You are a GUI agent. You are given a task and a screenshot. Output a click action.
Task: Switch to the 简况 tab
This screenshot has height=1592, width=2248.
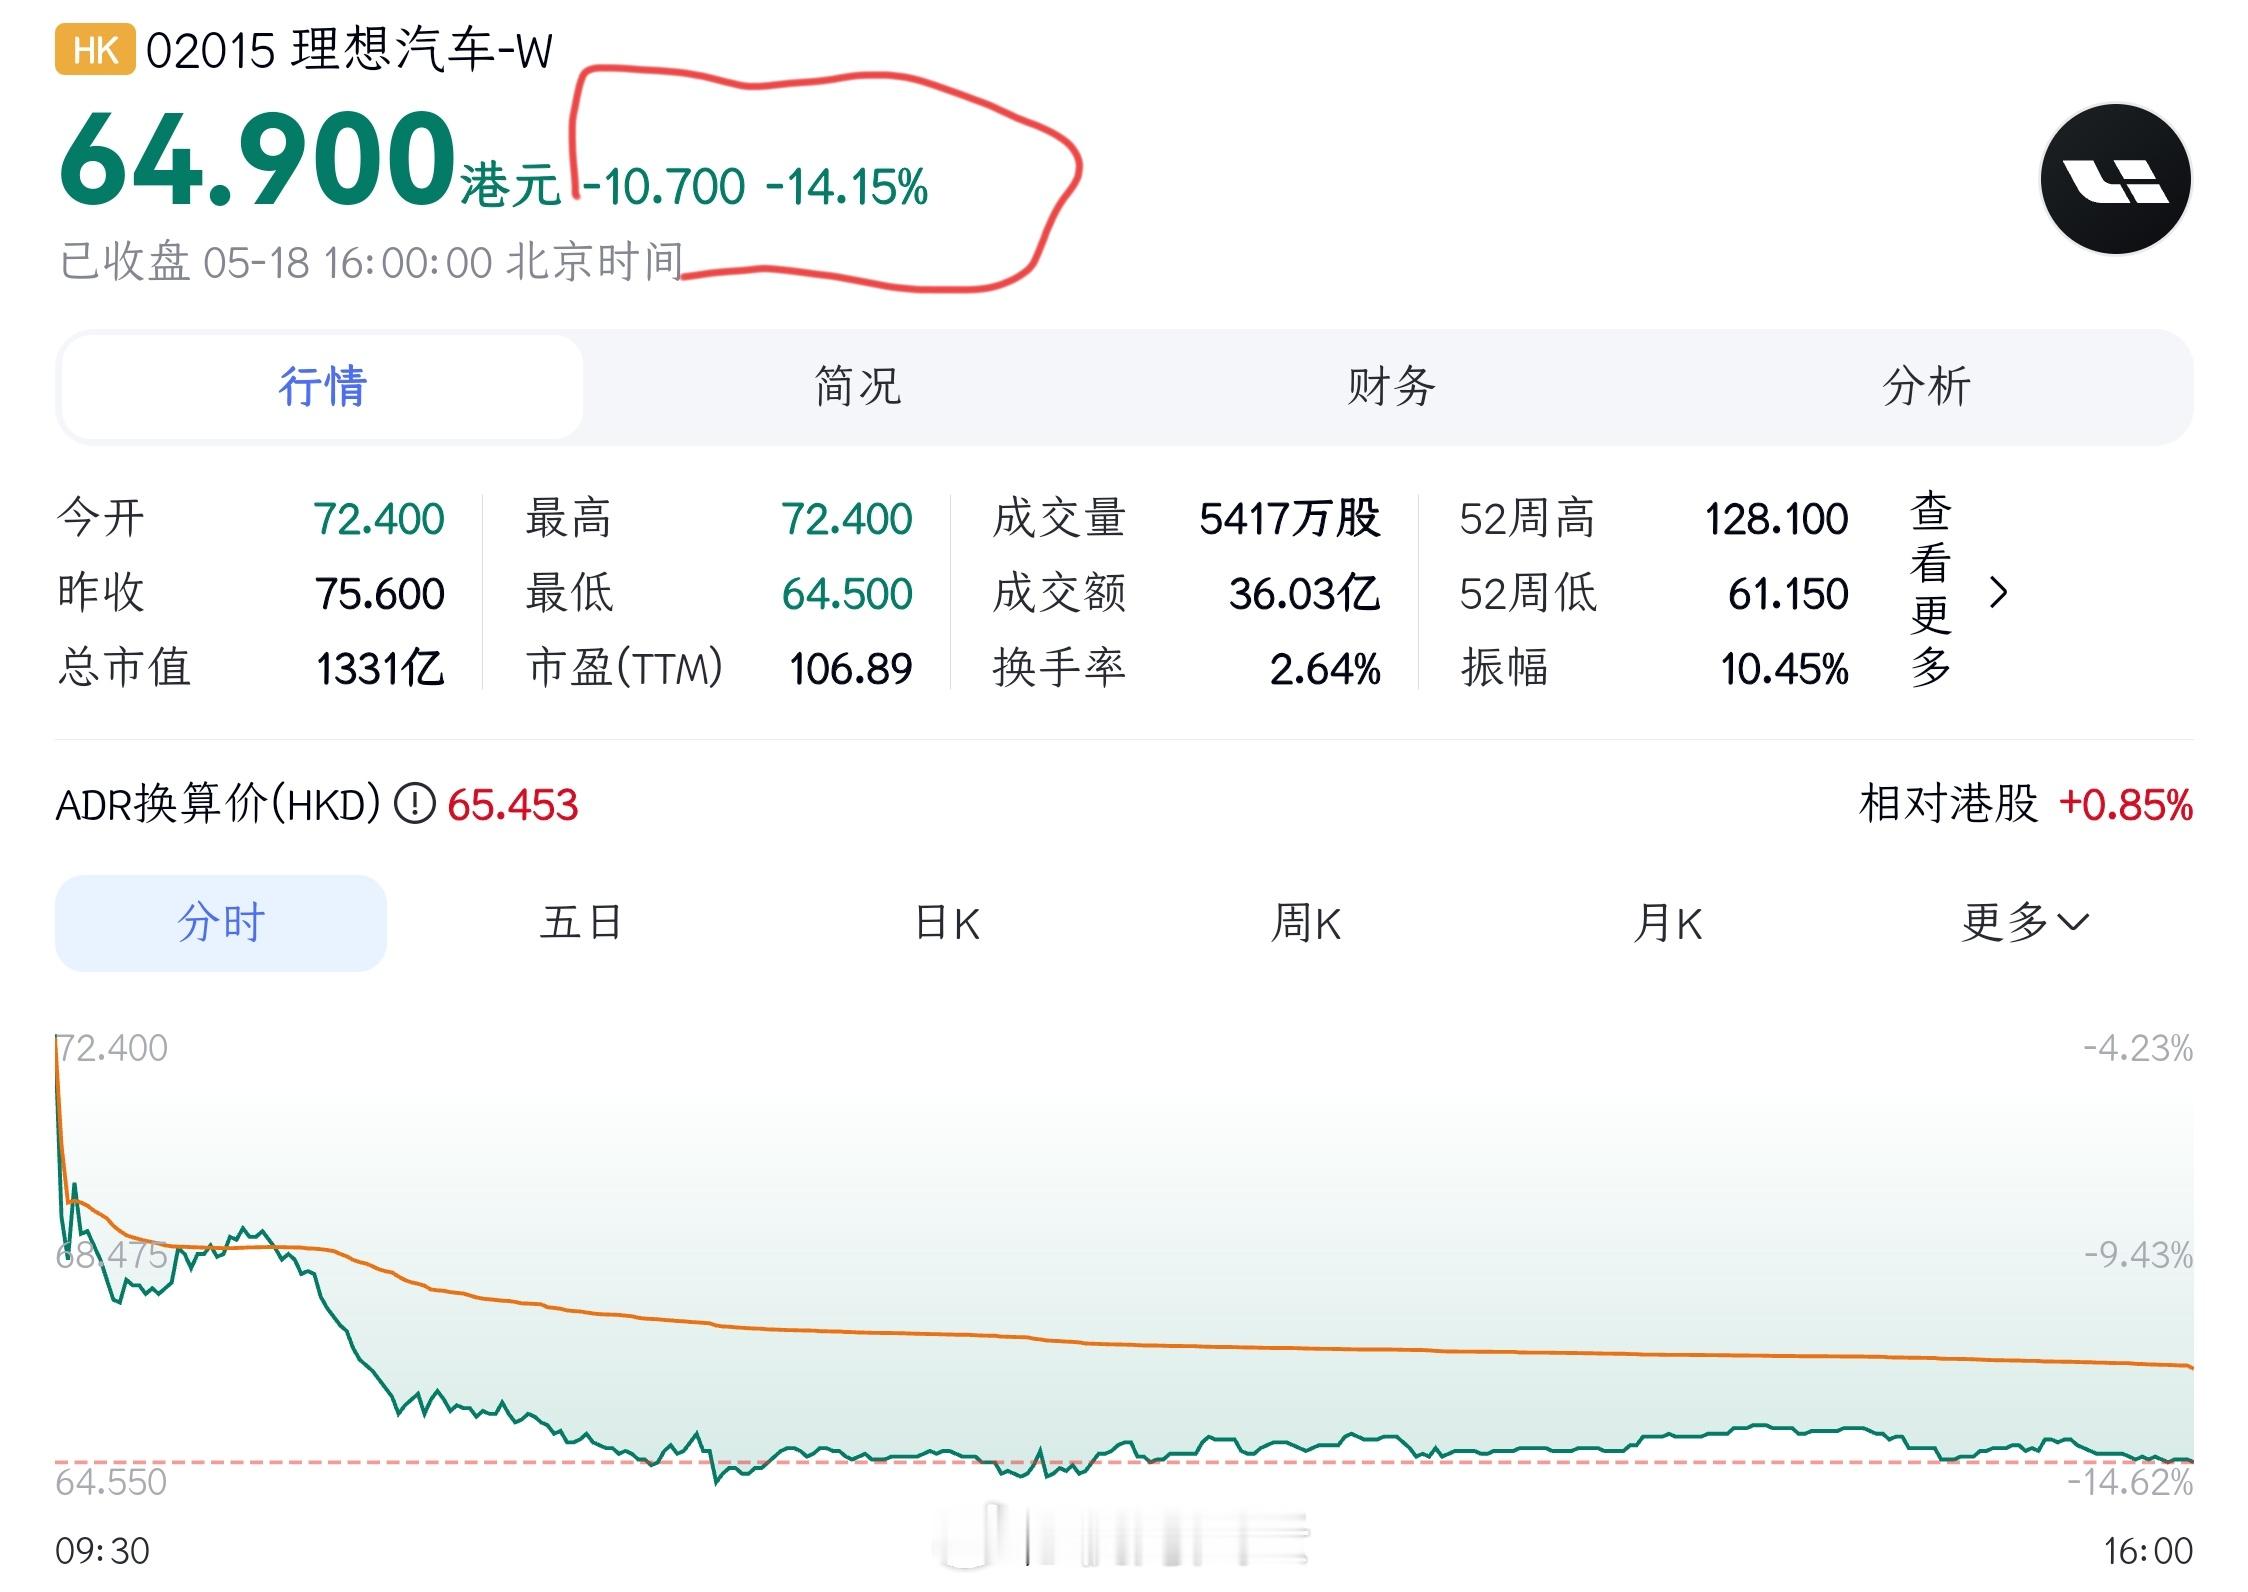[857, 387]
